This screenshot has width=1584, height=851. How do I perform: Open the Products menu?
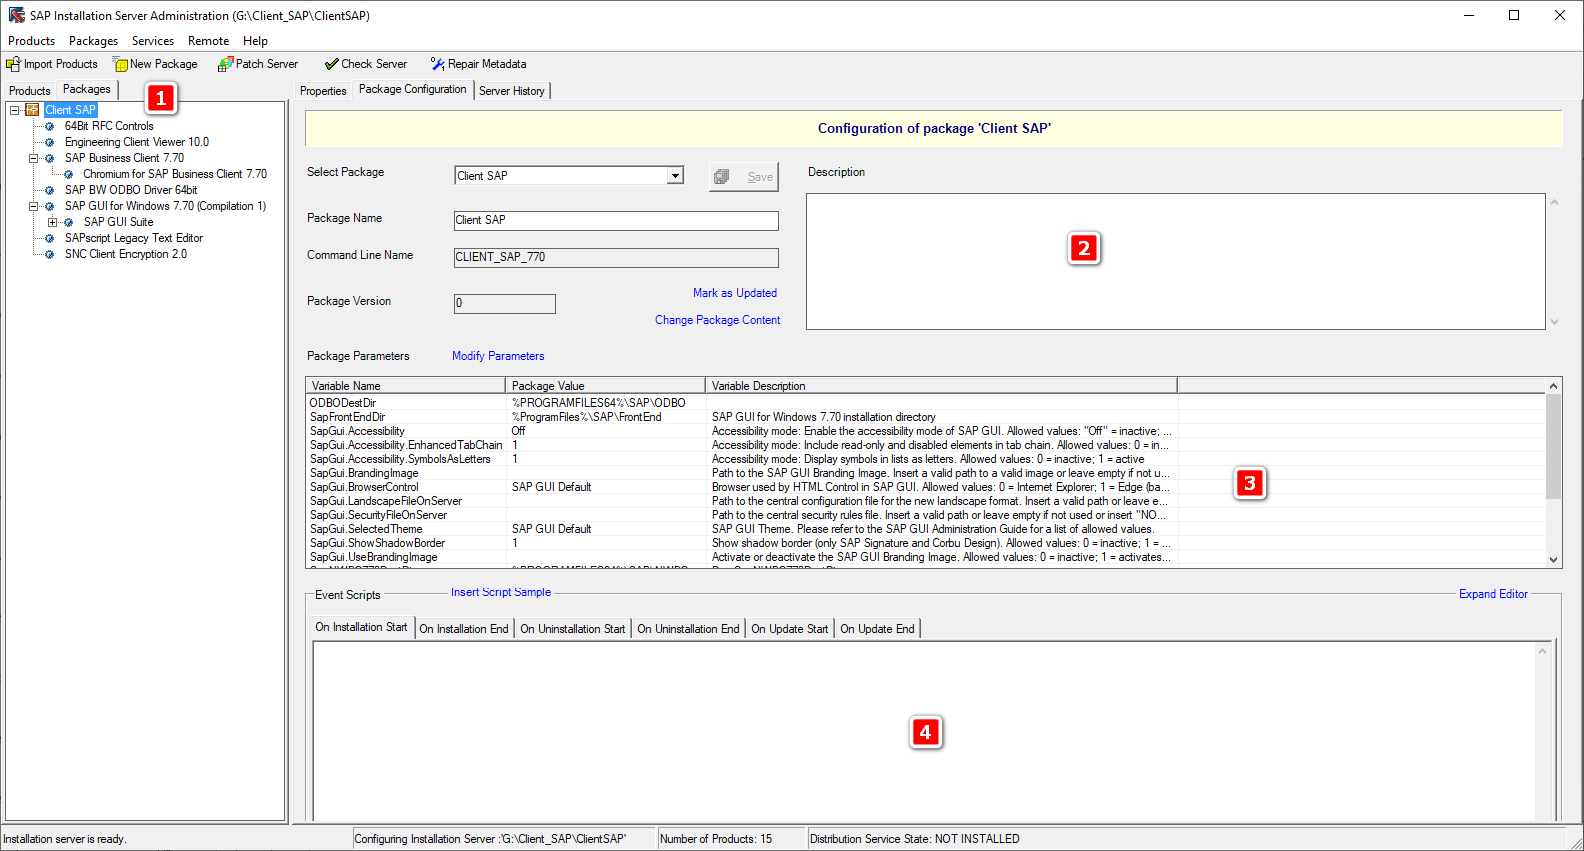[x=31, y=41]
